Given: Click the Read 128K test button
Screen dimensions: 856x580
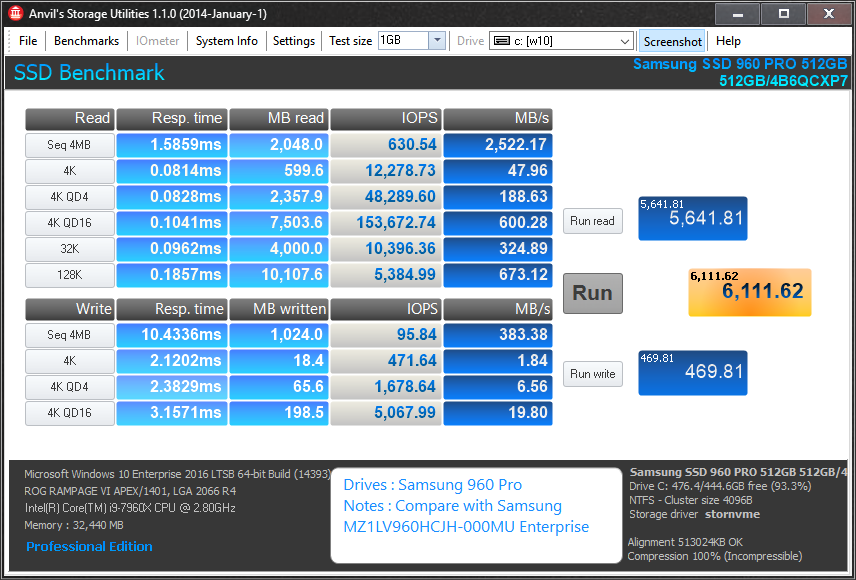Looking at the screenshot, I should [69, 275].
